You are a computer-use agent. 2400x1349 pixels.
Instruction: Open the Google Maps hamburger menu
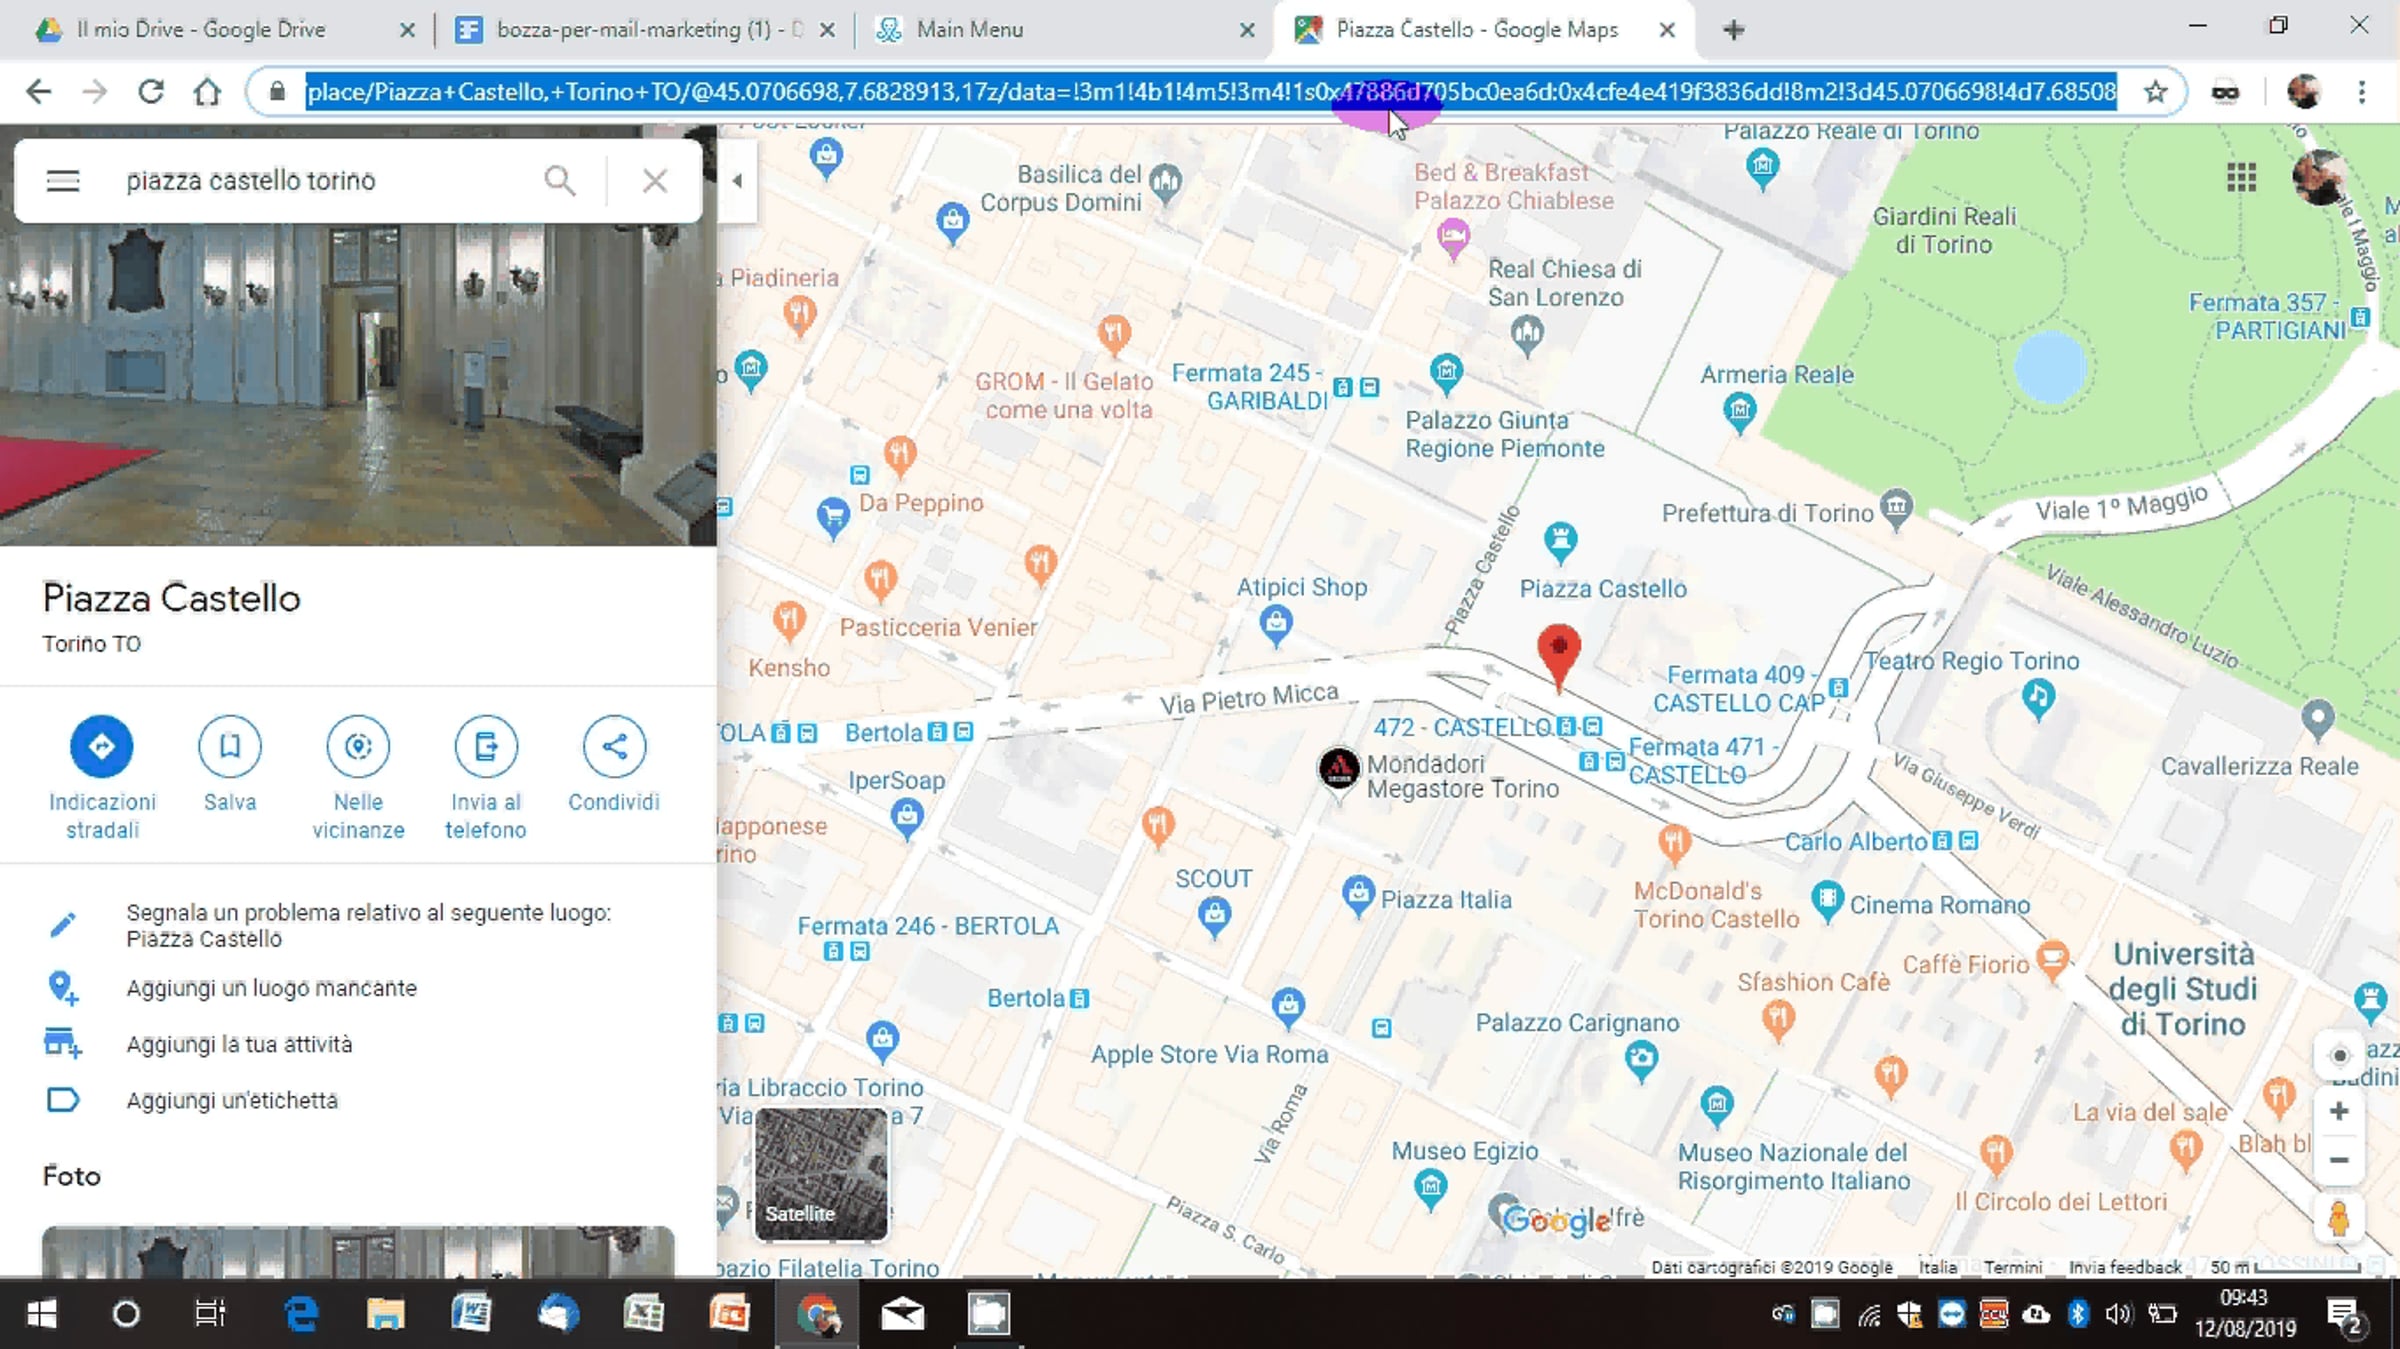tap(62, 181)
